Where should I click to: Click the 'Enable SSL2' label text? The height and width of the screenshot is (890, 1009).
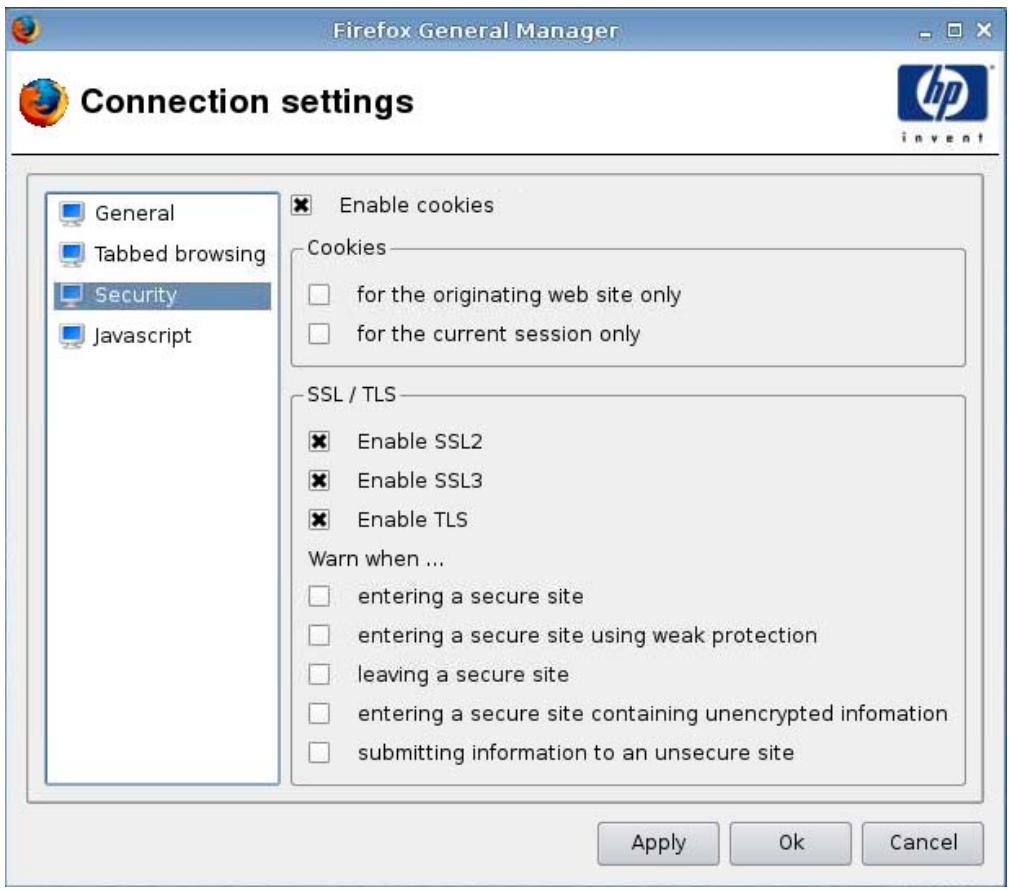420,441
